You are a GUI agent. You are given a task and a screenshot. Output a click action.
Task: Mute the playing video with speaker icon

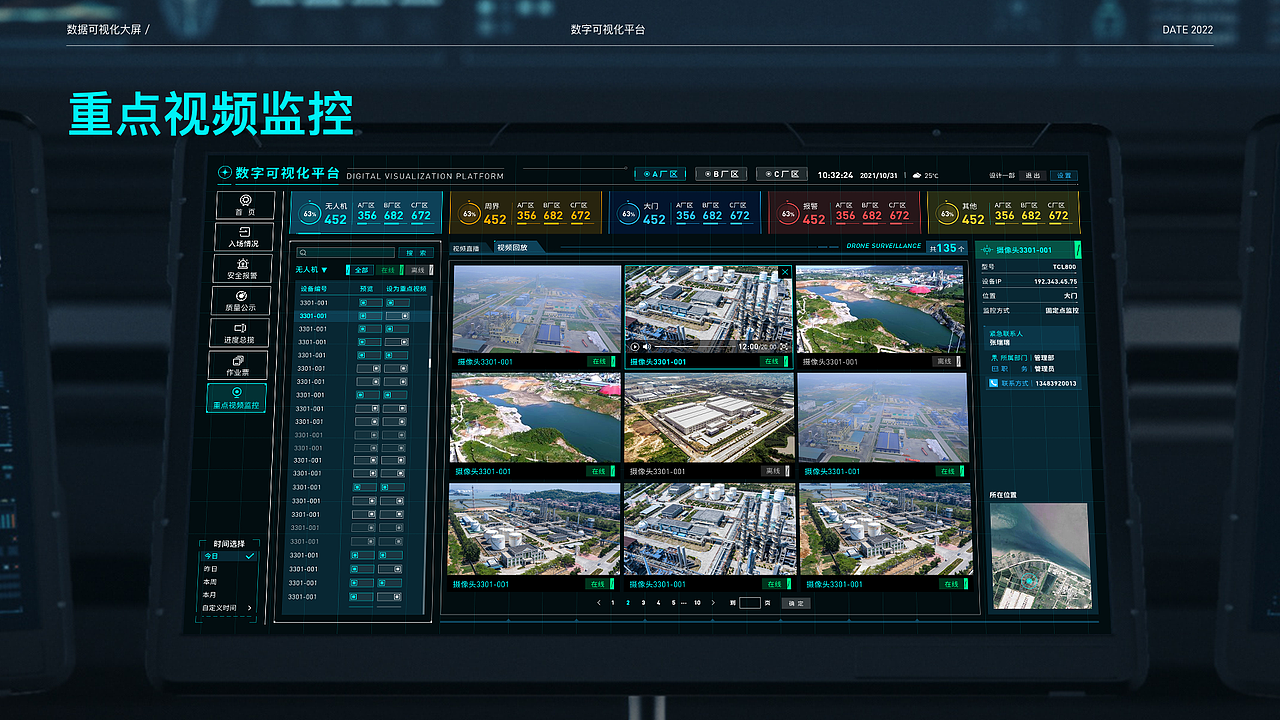(646, 347)
